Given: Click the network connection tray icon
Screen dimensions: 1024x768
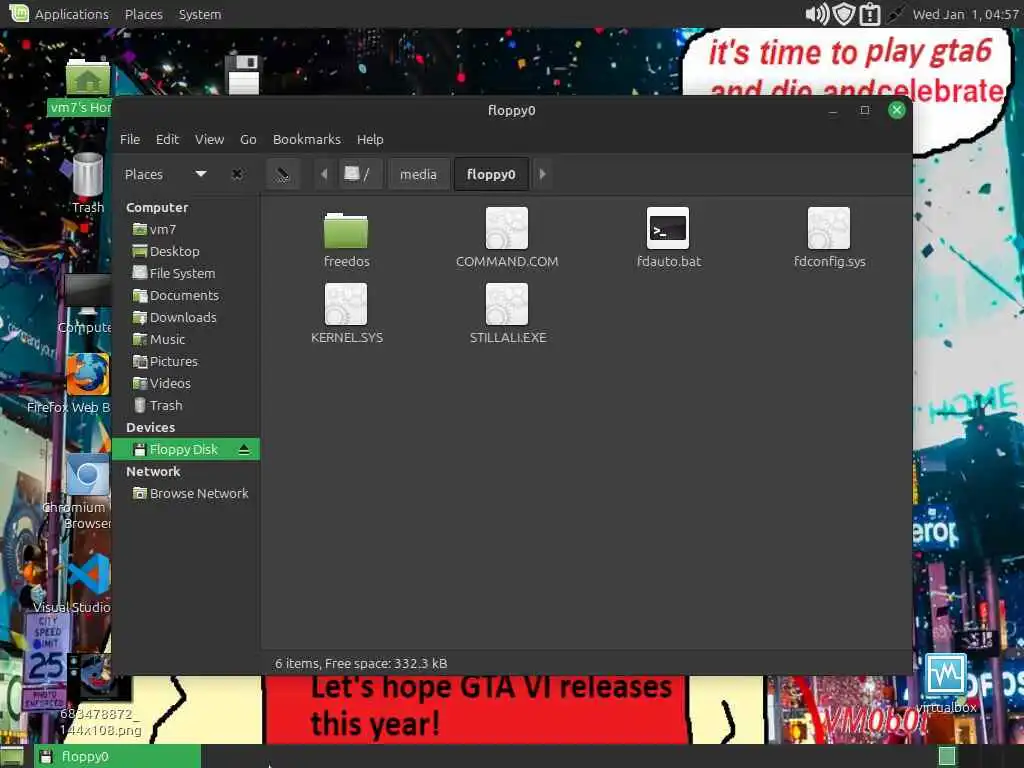Looking at the screenshot, I should [x=895, y=14].
